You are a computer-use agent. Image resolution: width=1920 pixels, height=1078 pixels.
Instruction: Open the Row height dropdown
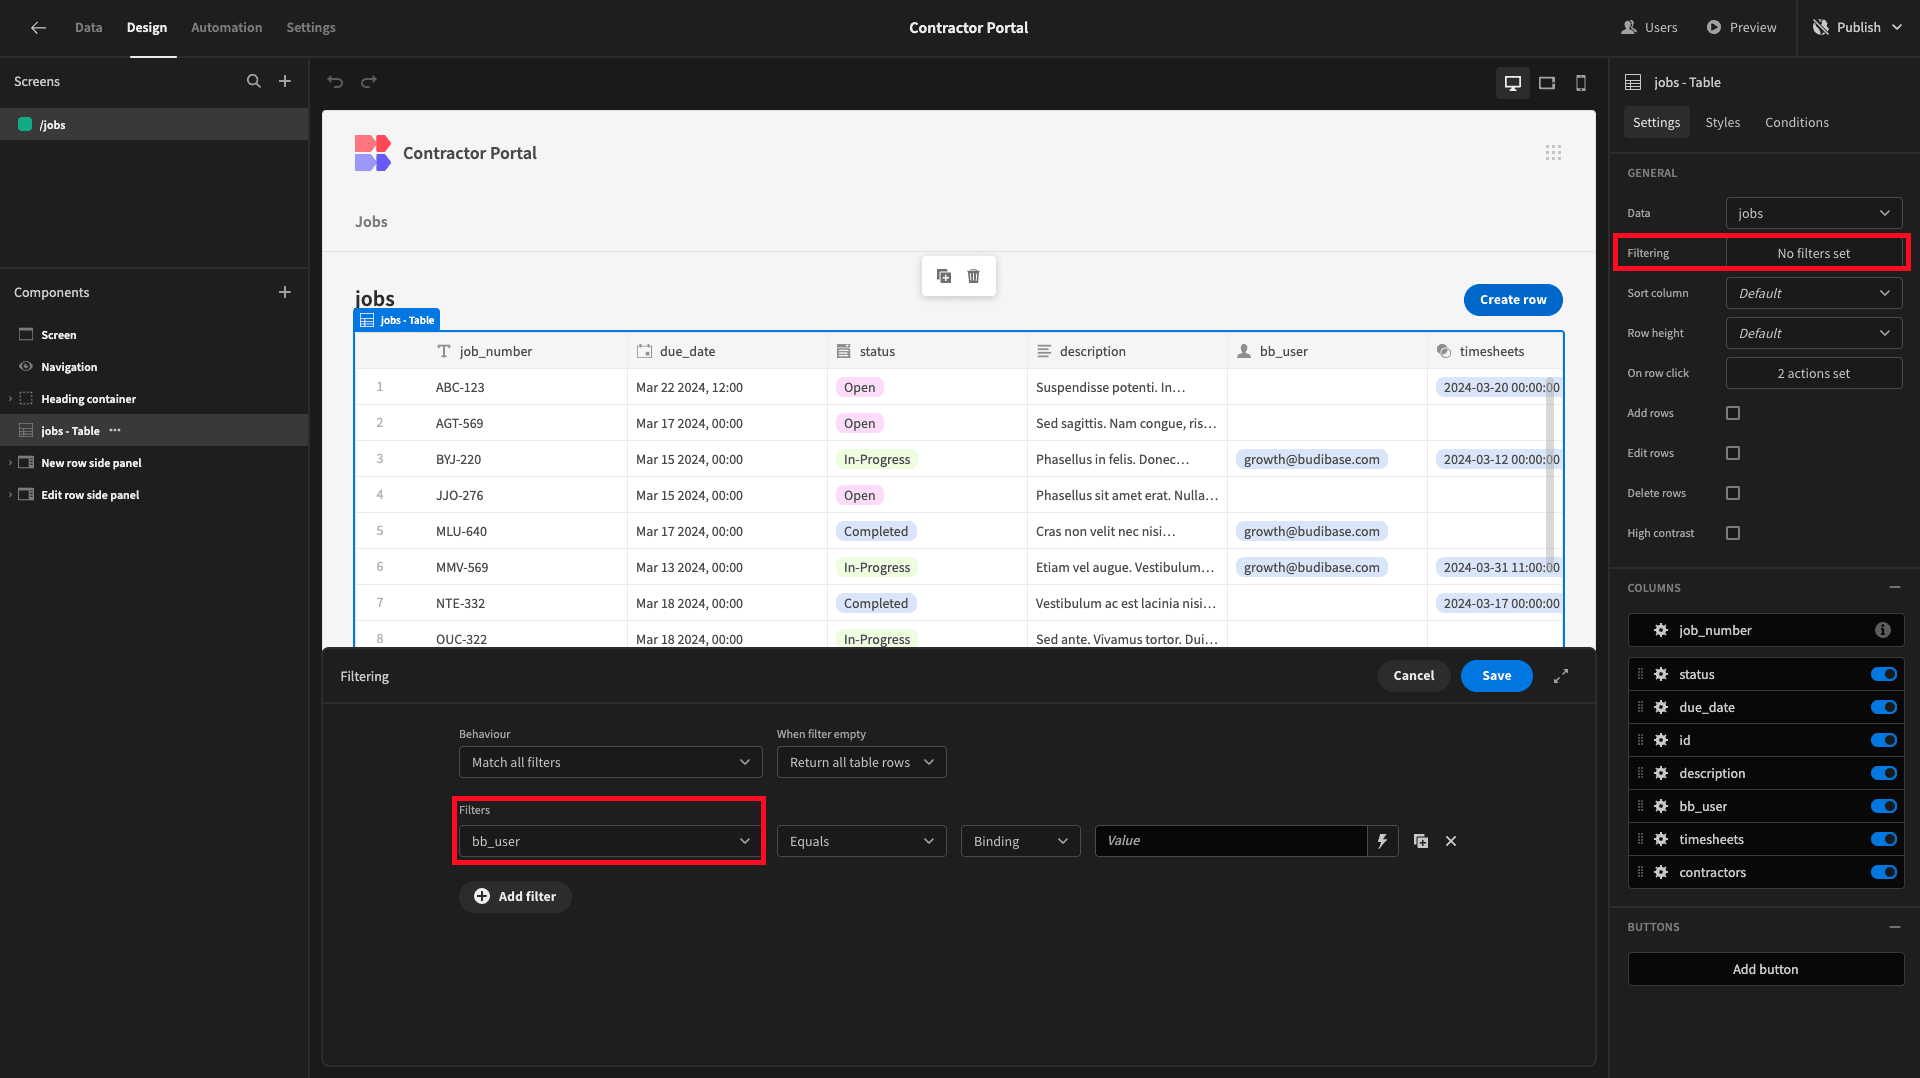click(1814, 333)
